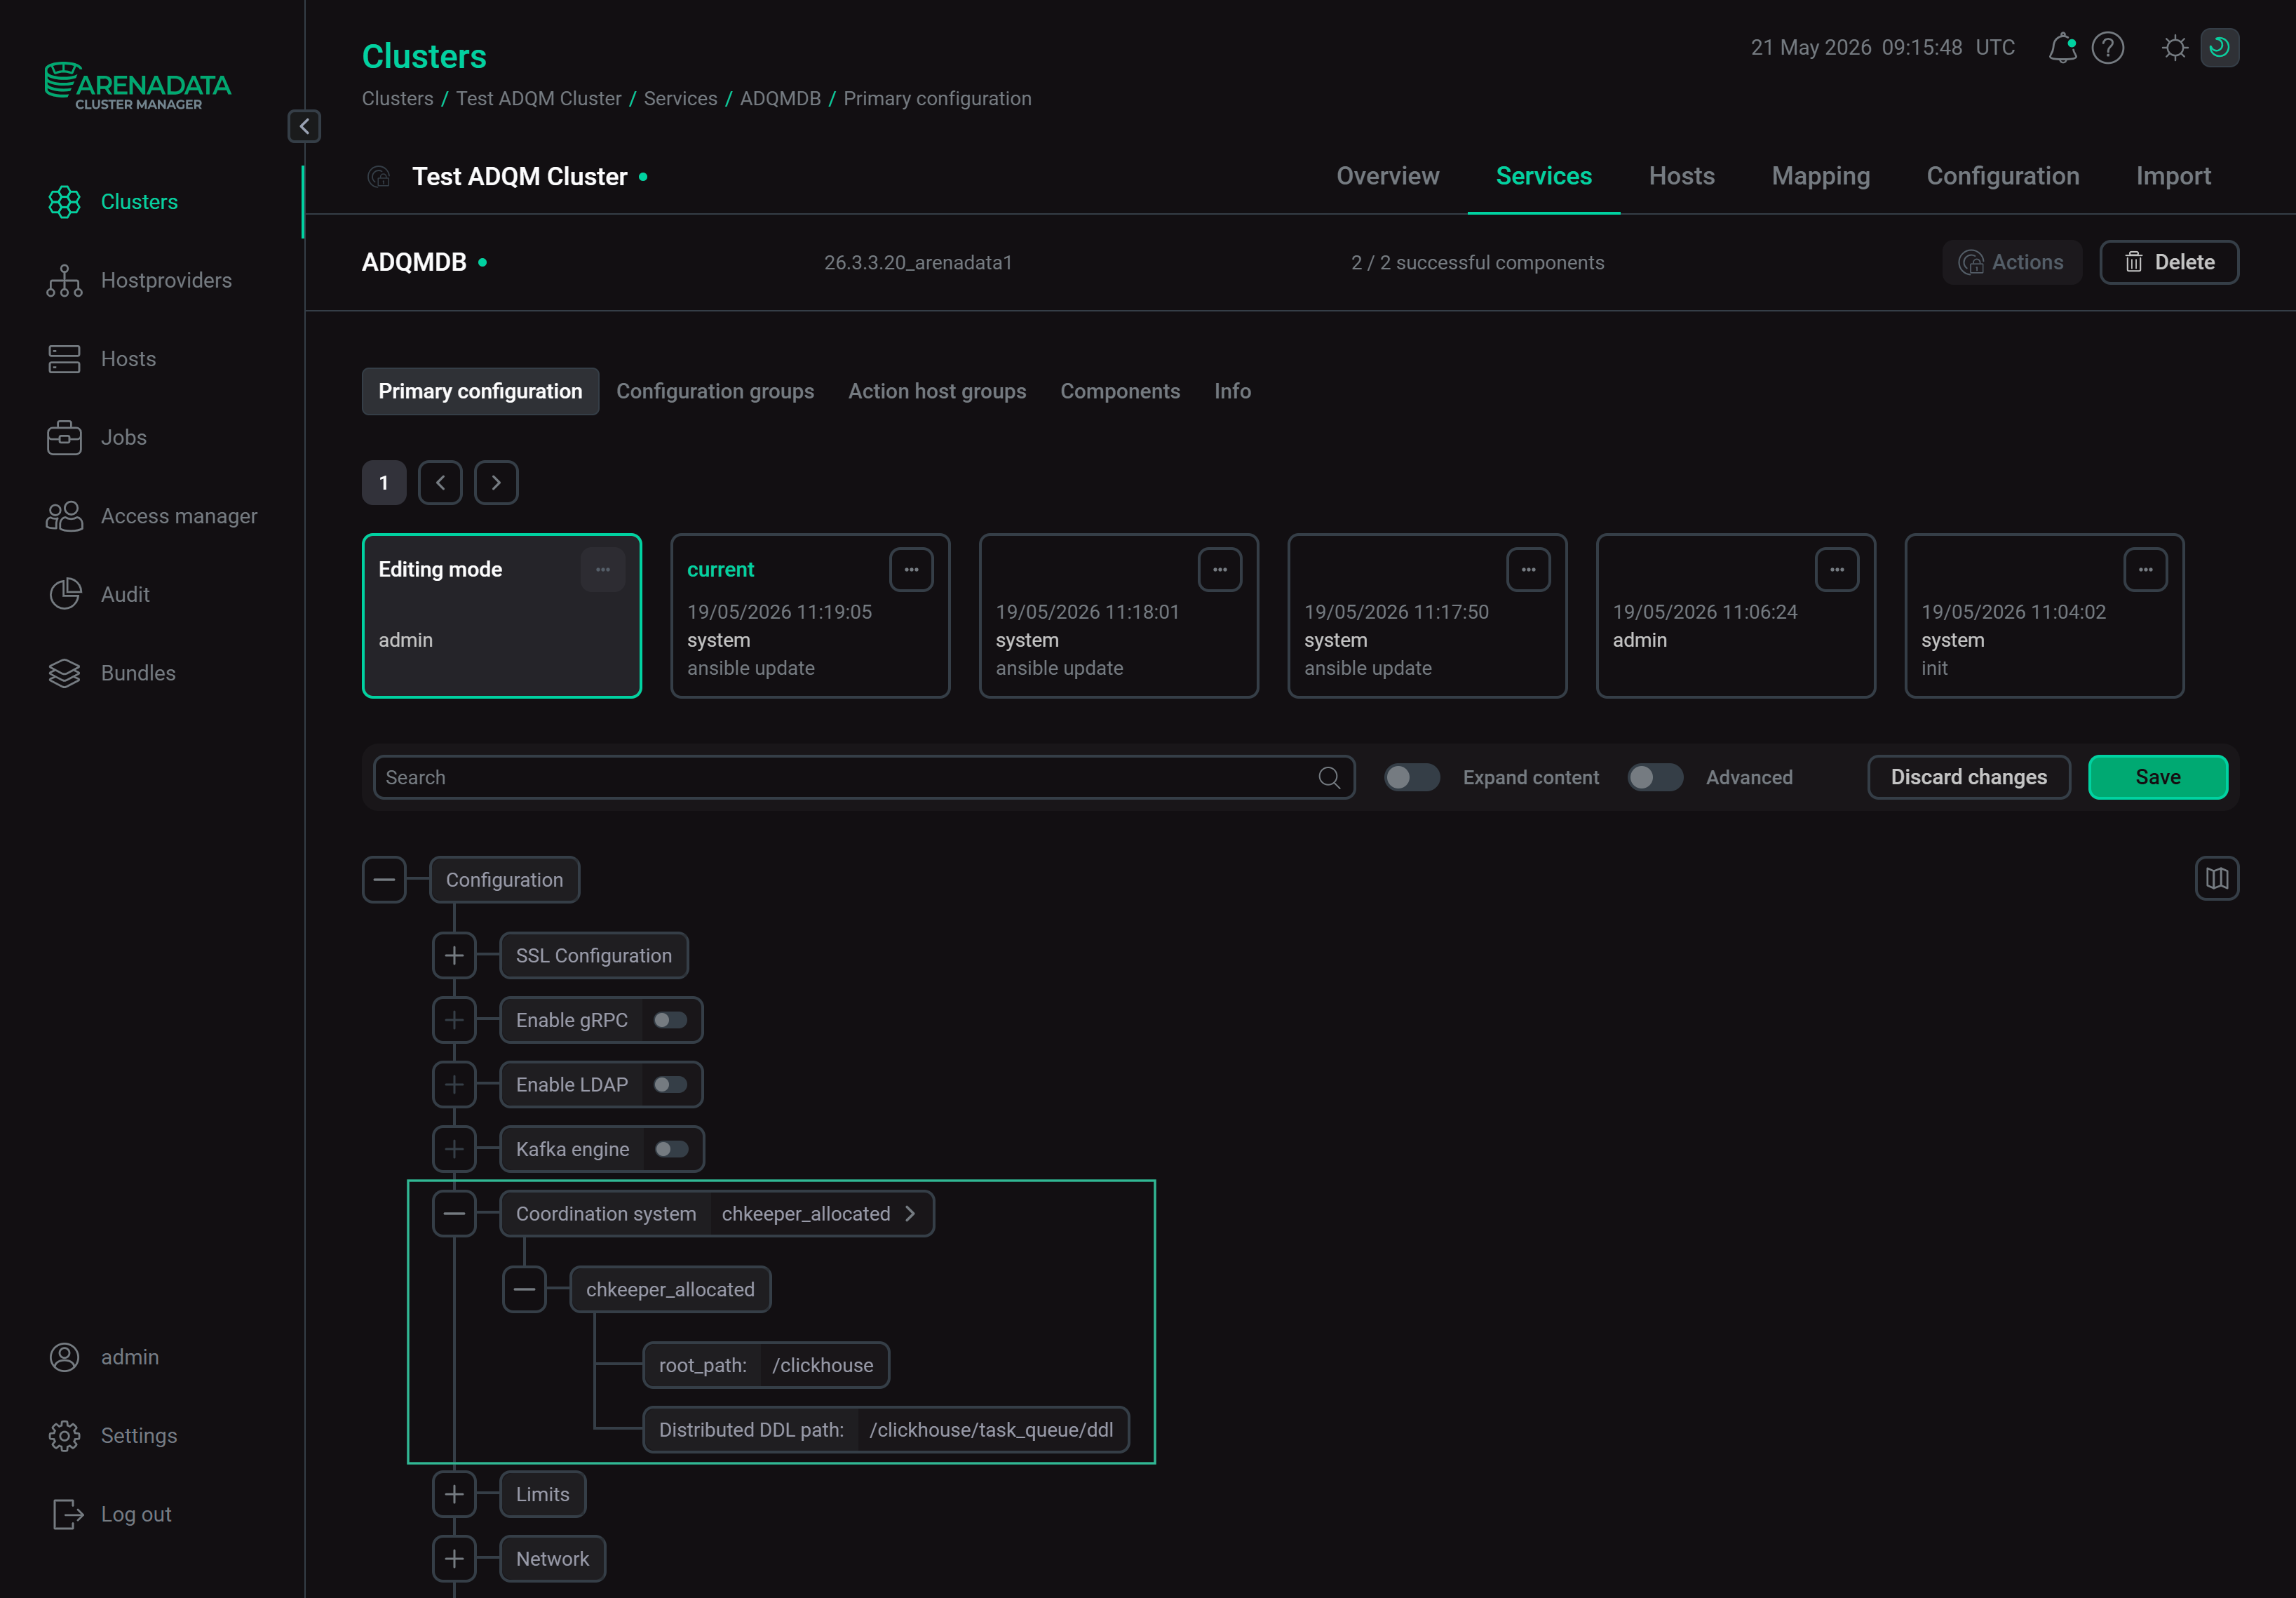Open the Configuration groups tab
The image size is (2296, 1598).
click(x=715, y=391)
